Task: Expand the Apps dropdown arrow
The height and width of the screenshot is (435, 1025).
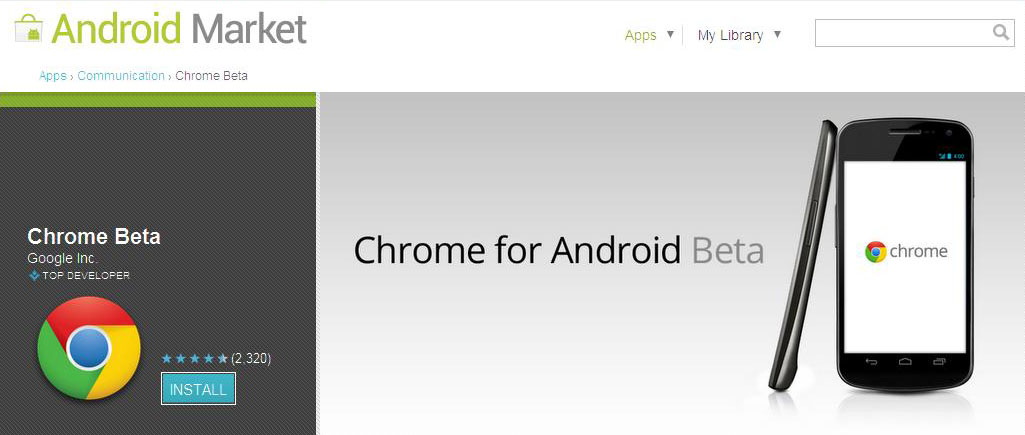Action: point(670,35)
